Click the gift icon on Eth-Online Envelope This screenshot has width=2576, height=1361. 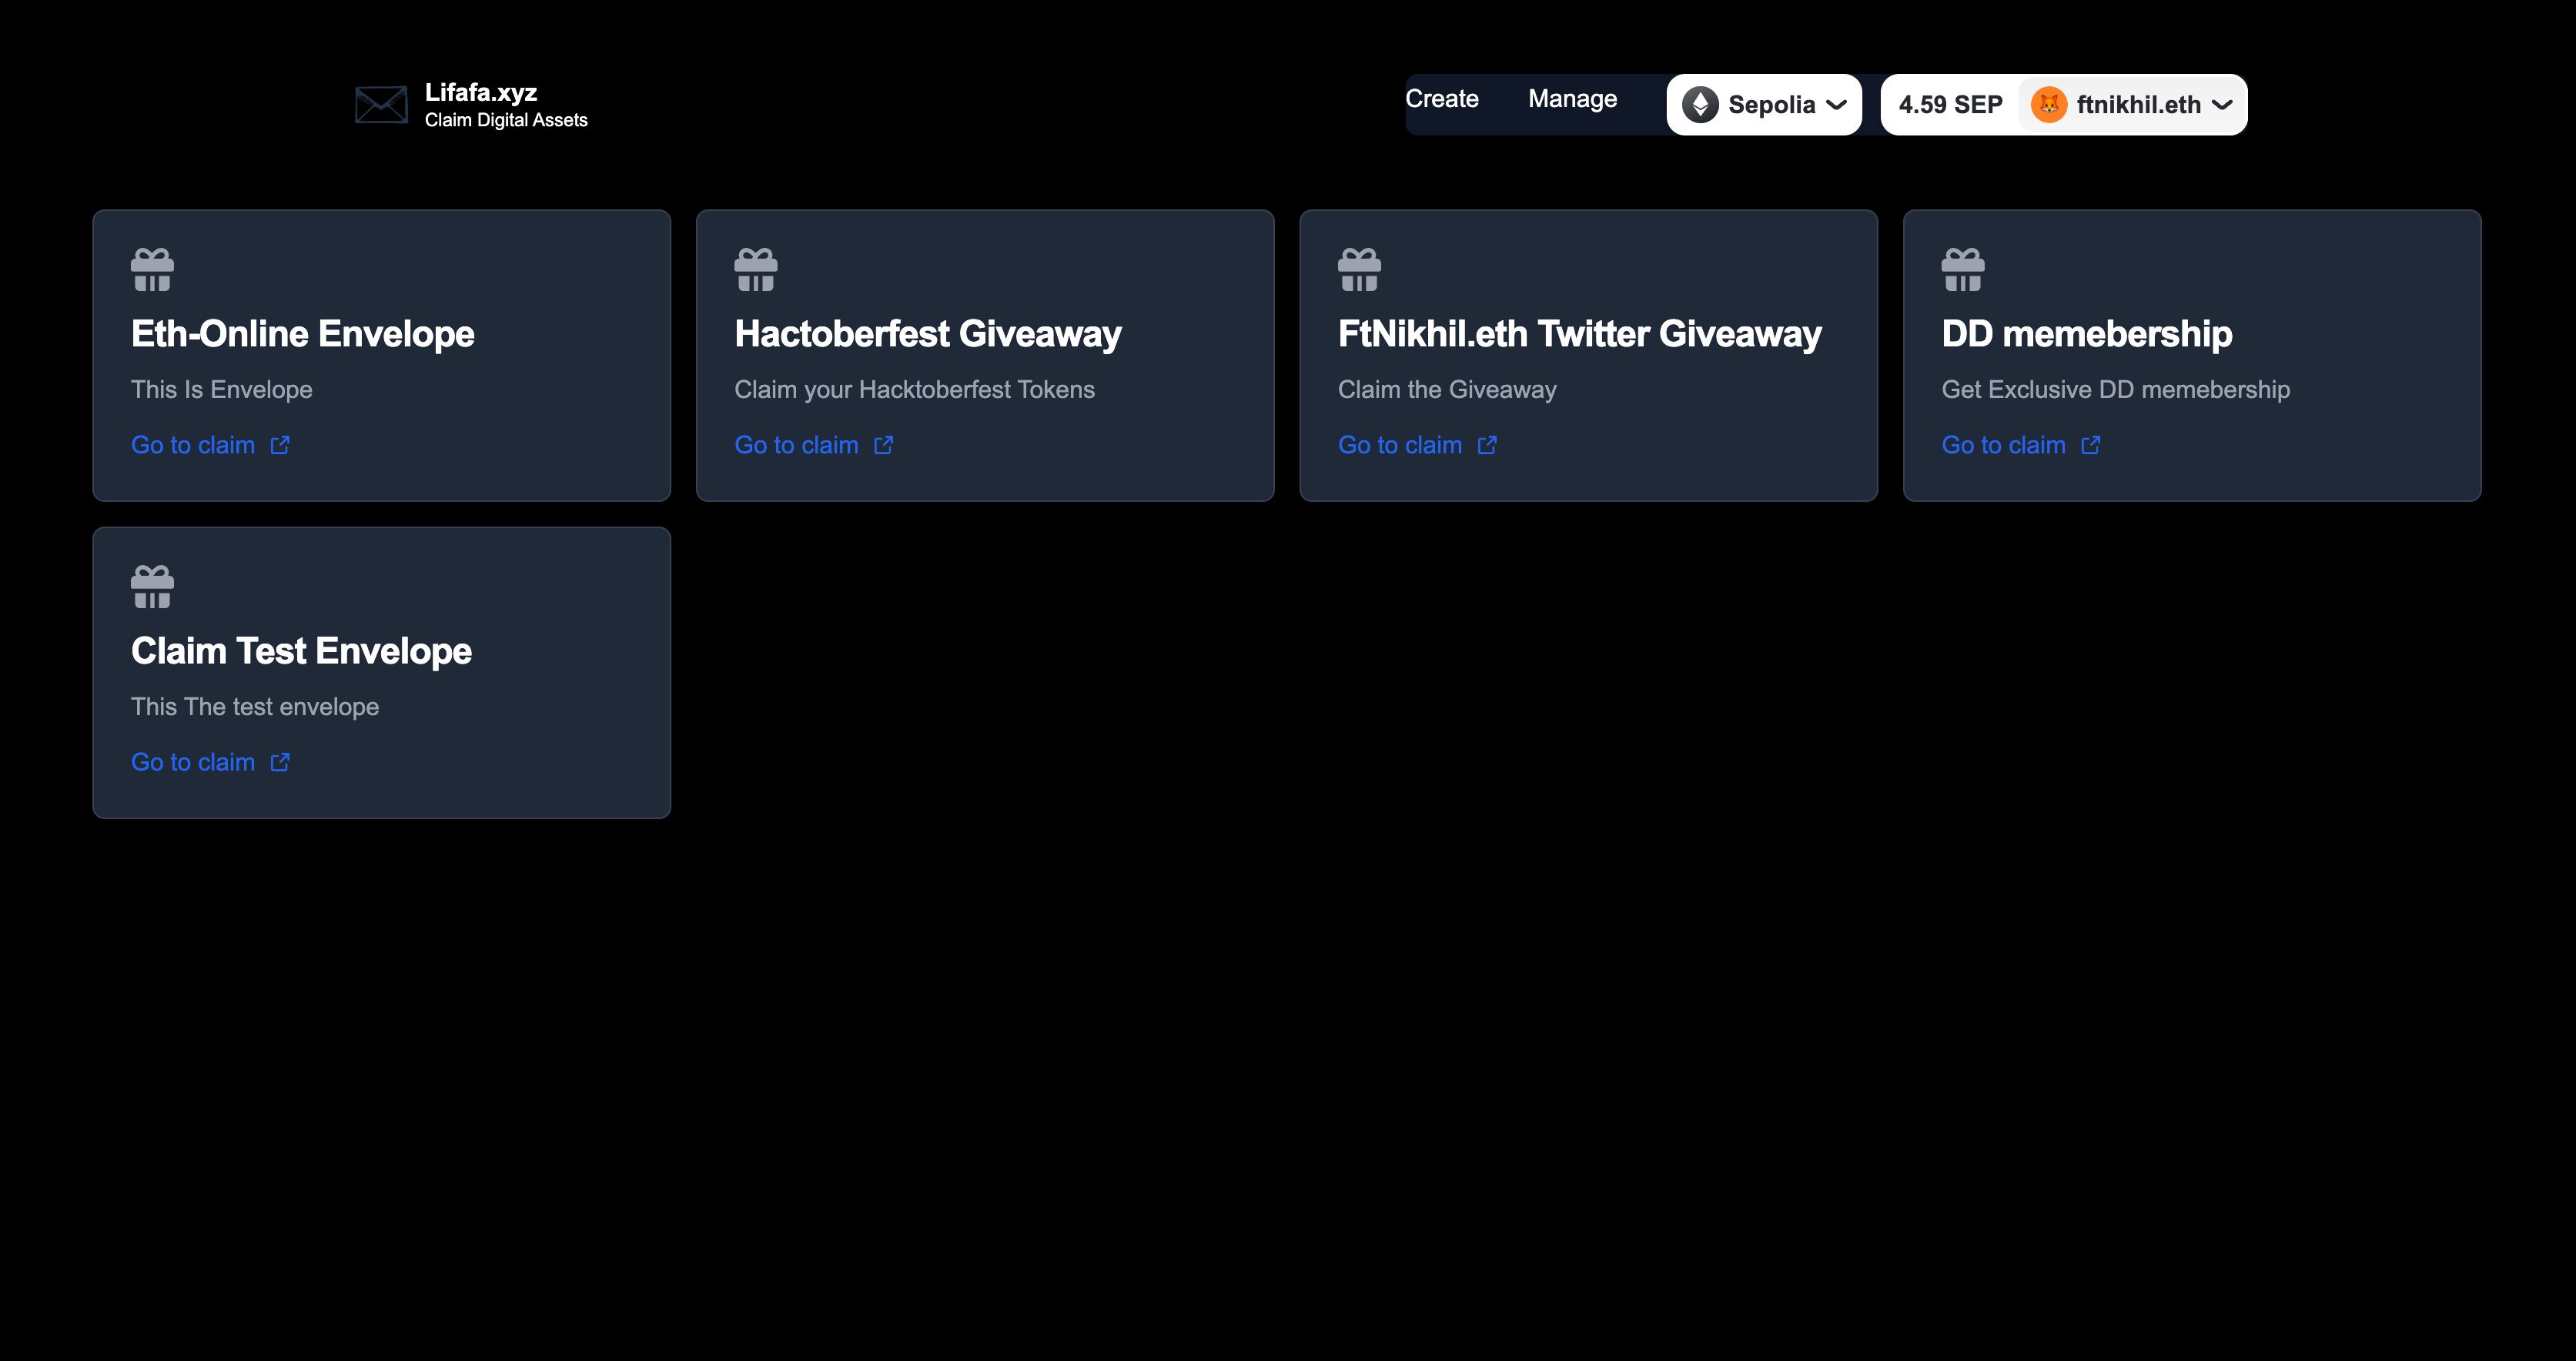click(152, 266)
